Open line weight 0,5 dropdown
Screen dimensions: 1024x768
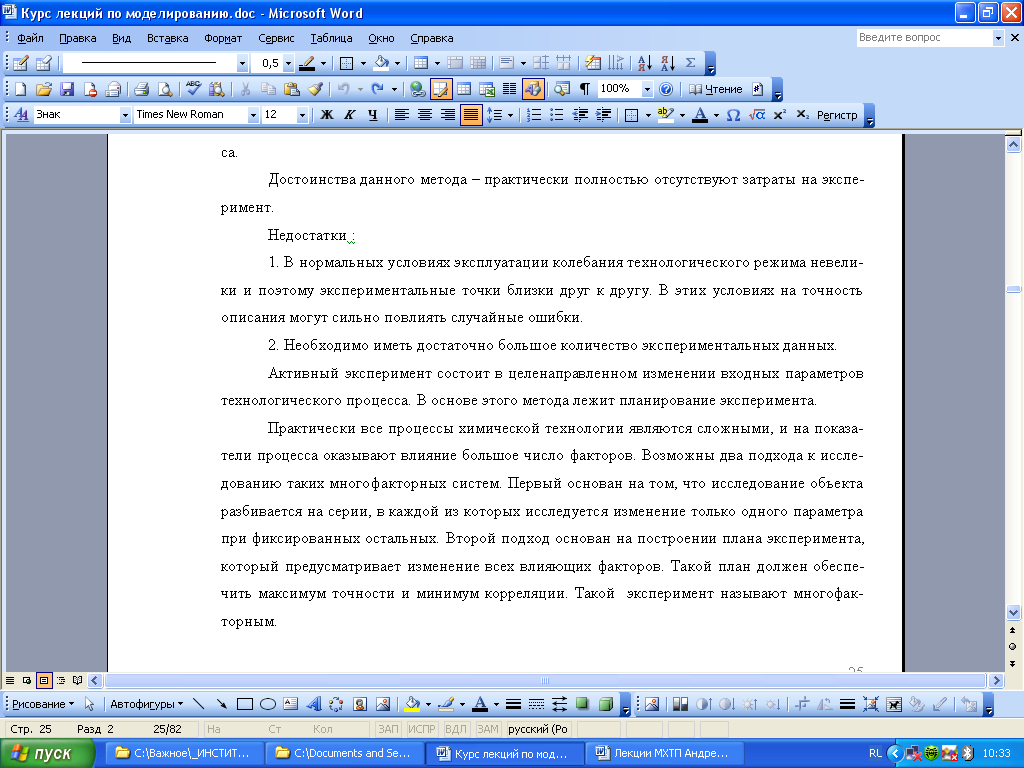click(288, 63)
